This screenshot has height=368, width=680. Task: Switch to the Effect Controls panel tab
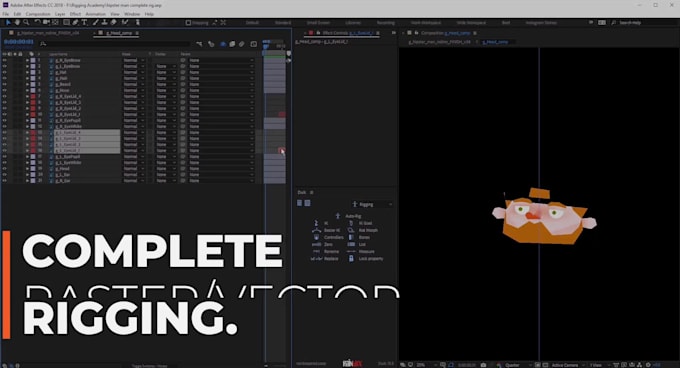coord(347,33)
